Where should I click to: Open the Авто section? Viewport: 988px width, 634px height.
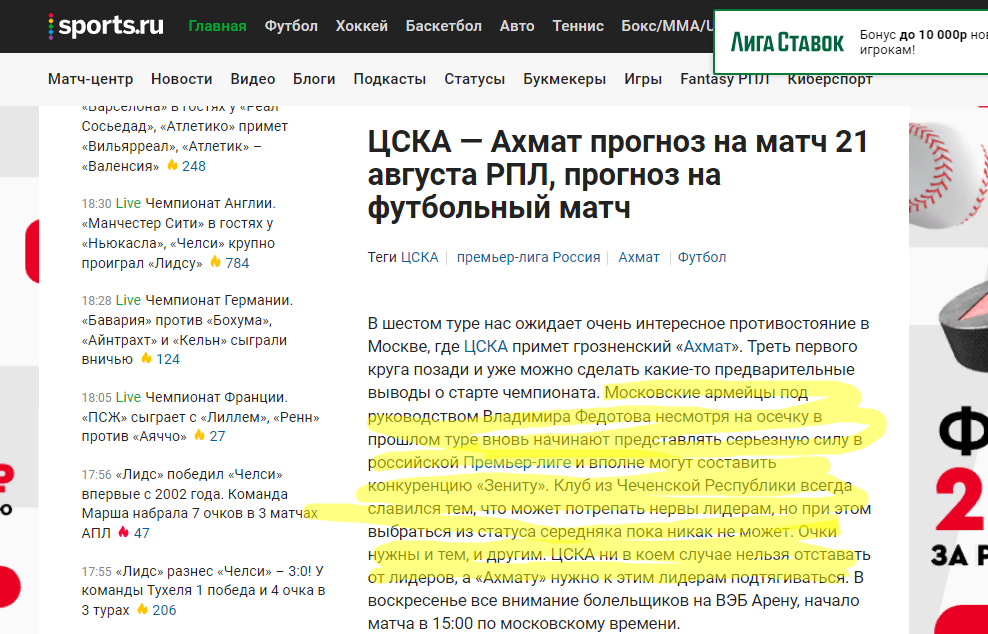pos(517,26)
